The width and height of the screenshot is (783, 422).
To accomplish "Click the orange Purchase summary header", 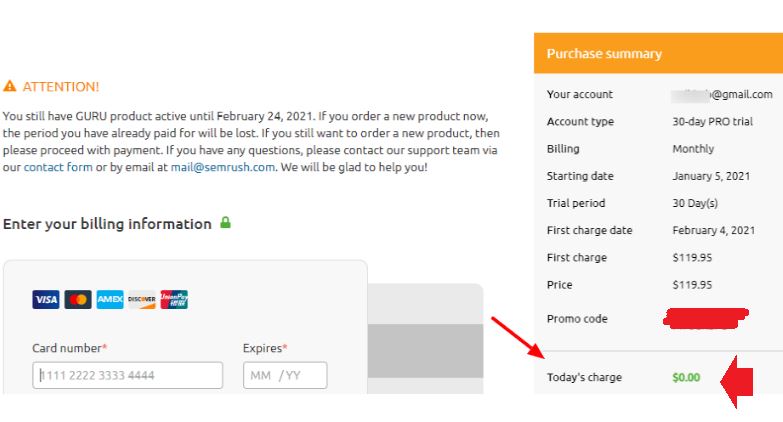I will coord(658,53).
